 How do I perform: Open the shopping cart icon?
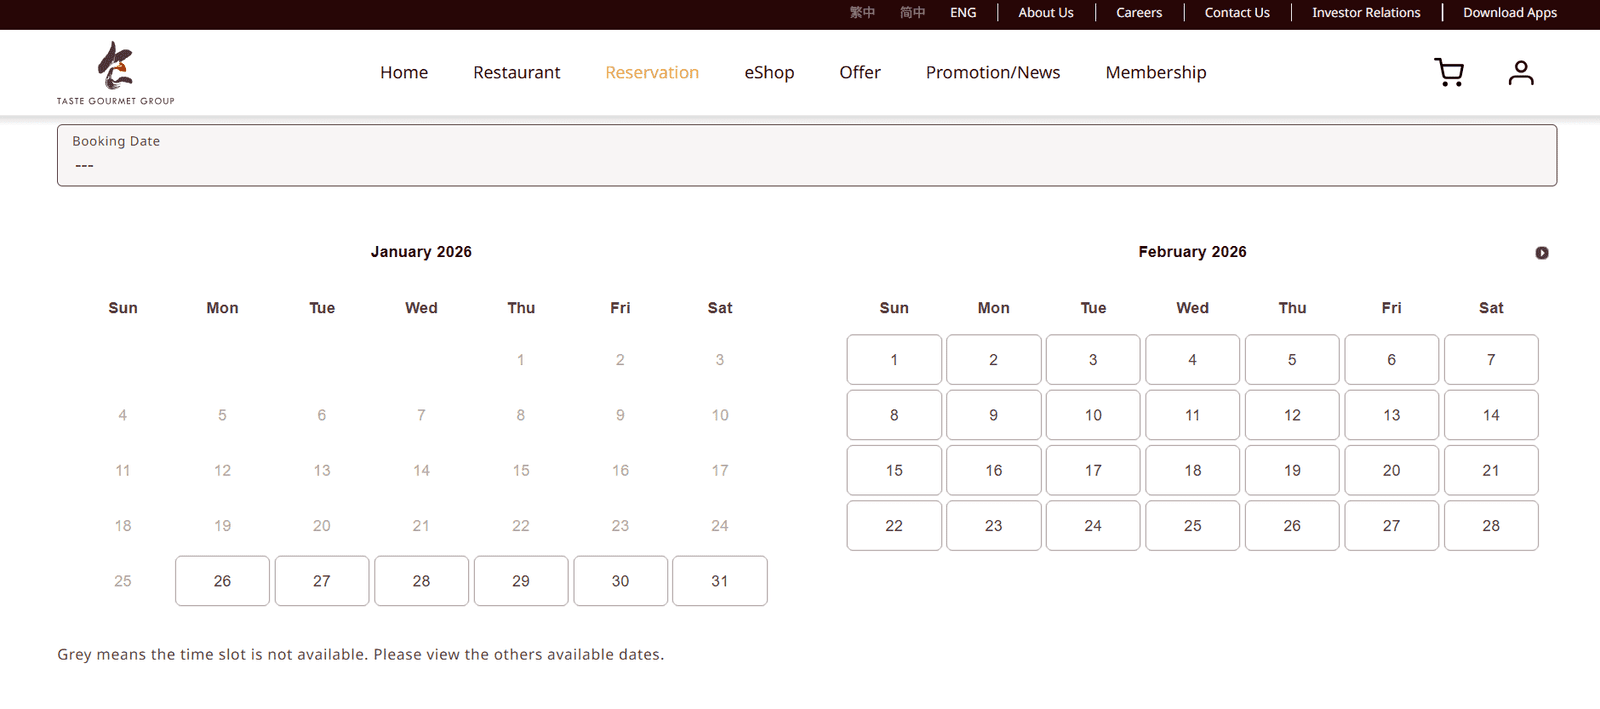pos(1448,72)
